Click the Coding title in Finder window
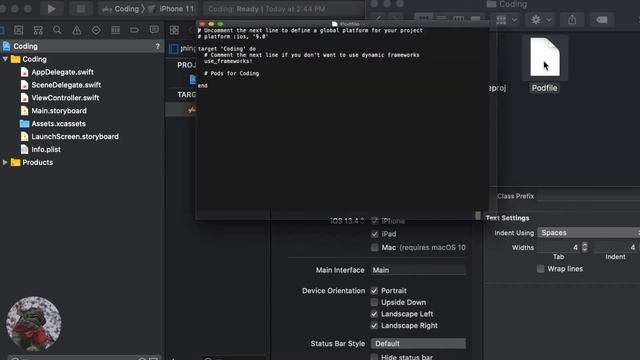The height and width of the screenshot is (360, 640). tap(513, 4)
